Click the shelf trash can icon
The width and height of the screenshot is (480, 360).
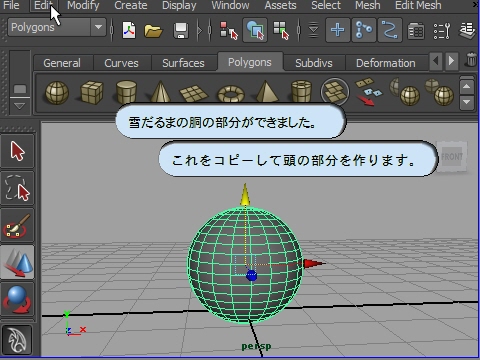point(471,60)
